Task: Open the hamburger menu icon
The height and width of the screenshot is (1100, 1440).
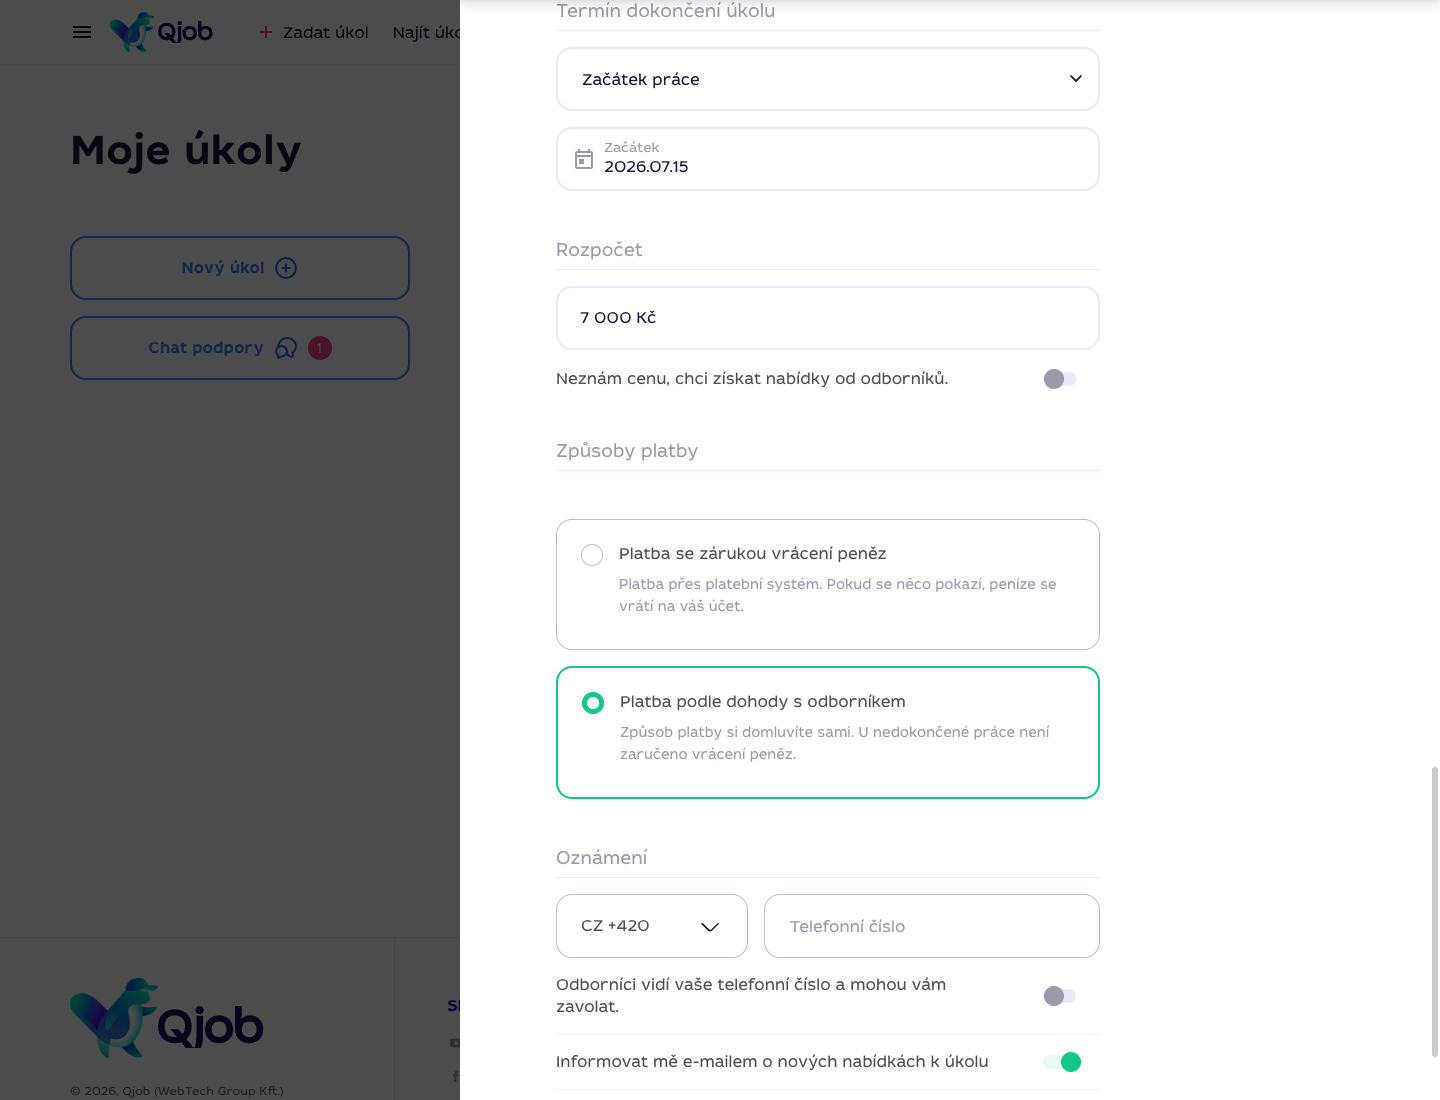Action: tap(82, 32)
